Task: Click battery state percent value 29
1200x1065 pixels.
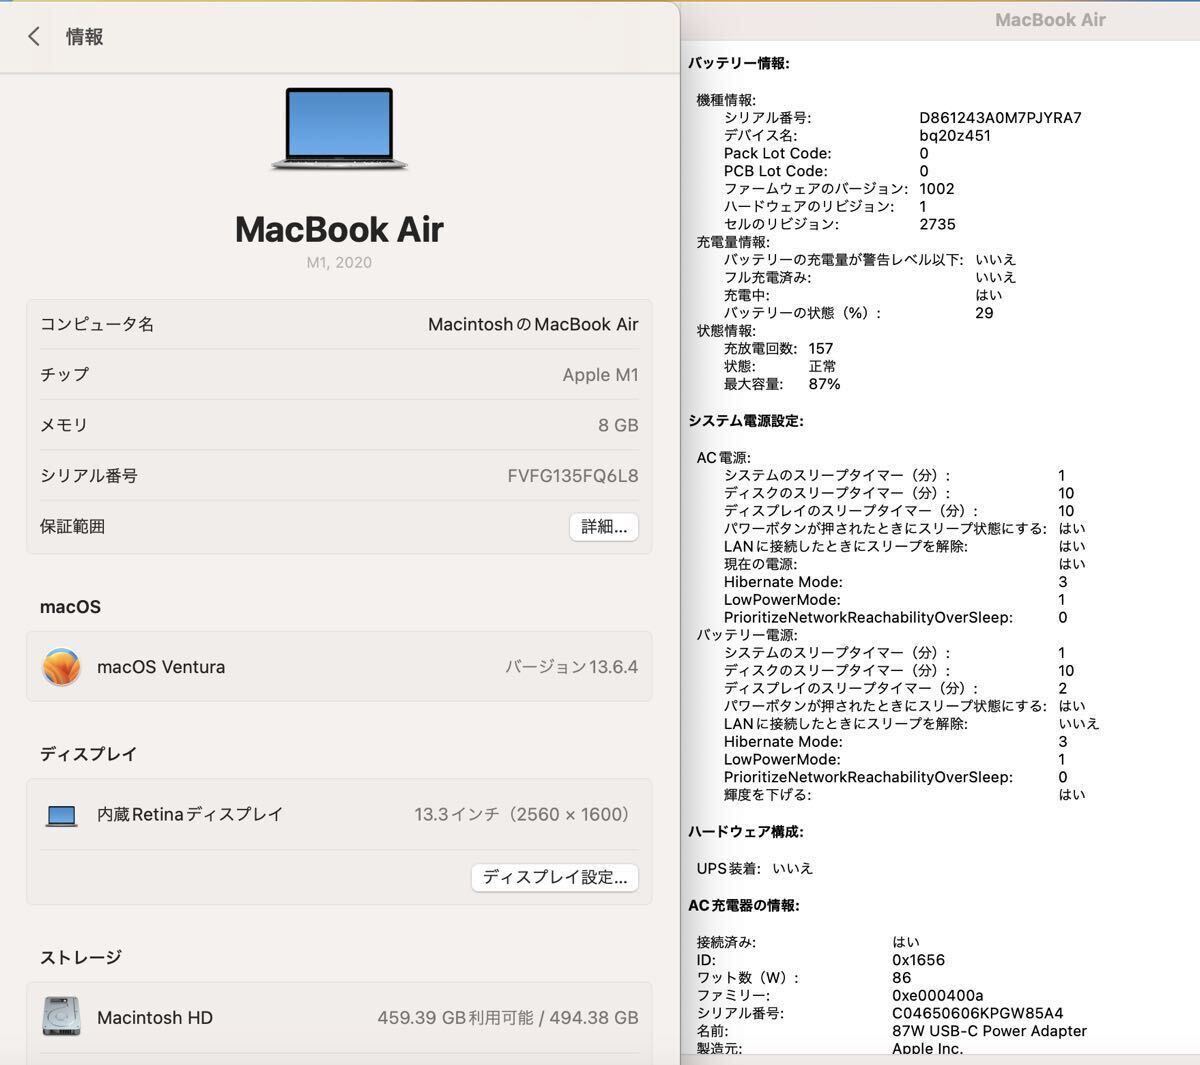Action: click(984, 313)
